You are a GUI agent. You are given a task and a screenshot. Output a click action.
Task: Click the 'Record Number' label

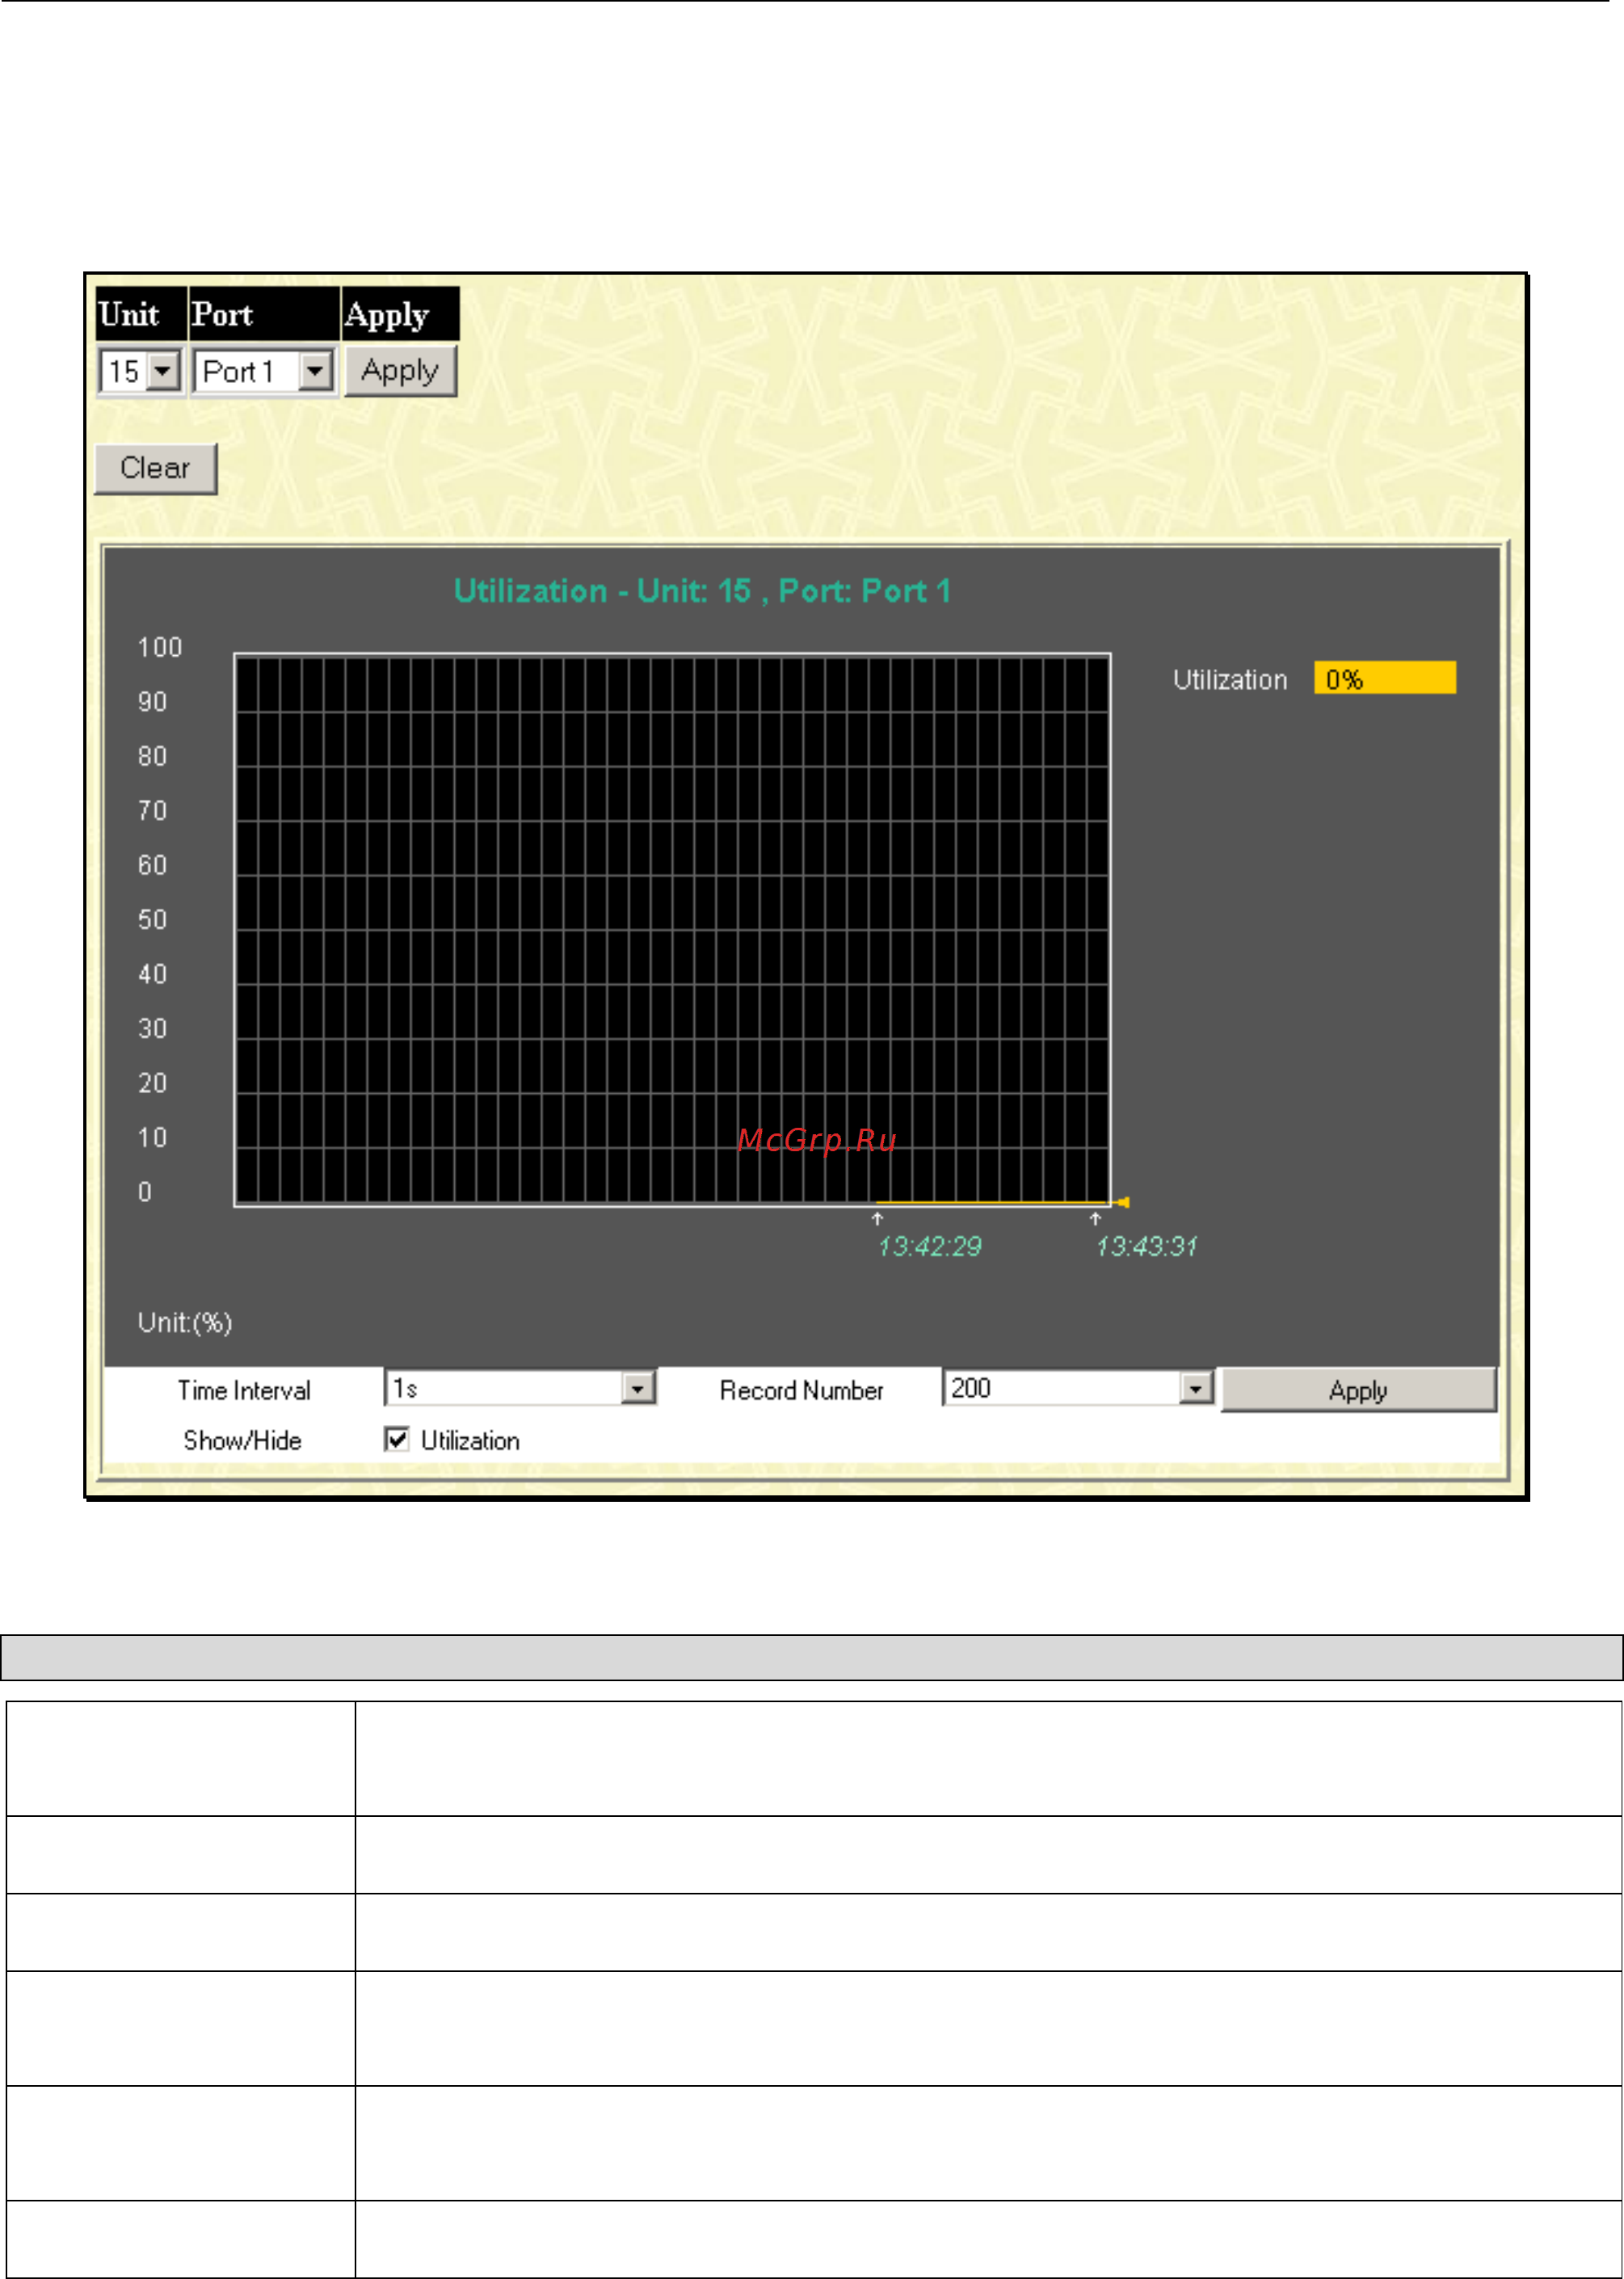801,1390
